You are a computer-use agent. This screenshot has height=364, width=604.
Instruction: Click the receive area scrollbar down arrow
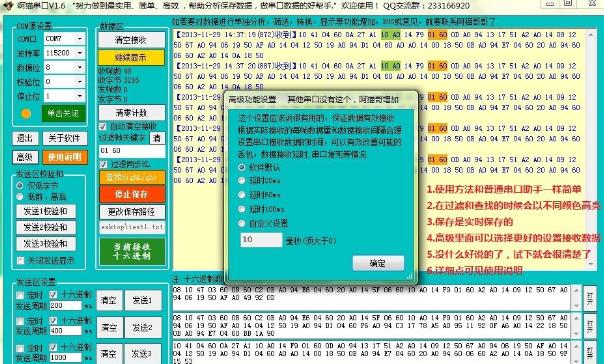click(x=591, y=265)
